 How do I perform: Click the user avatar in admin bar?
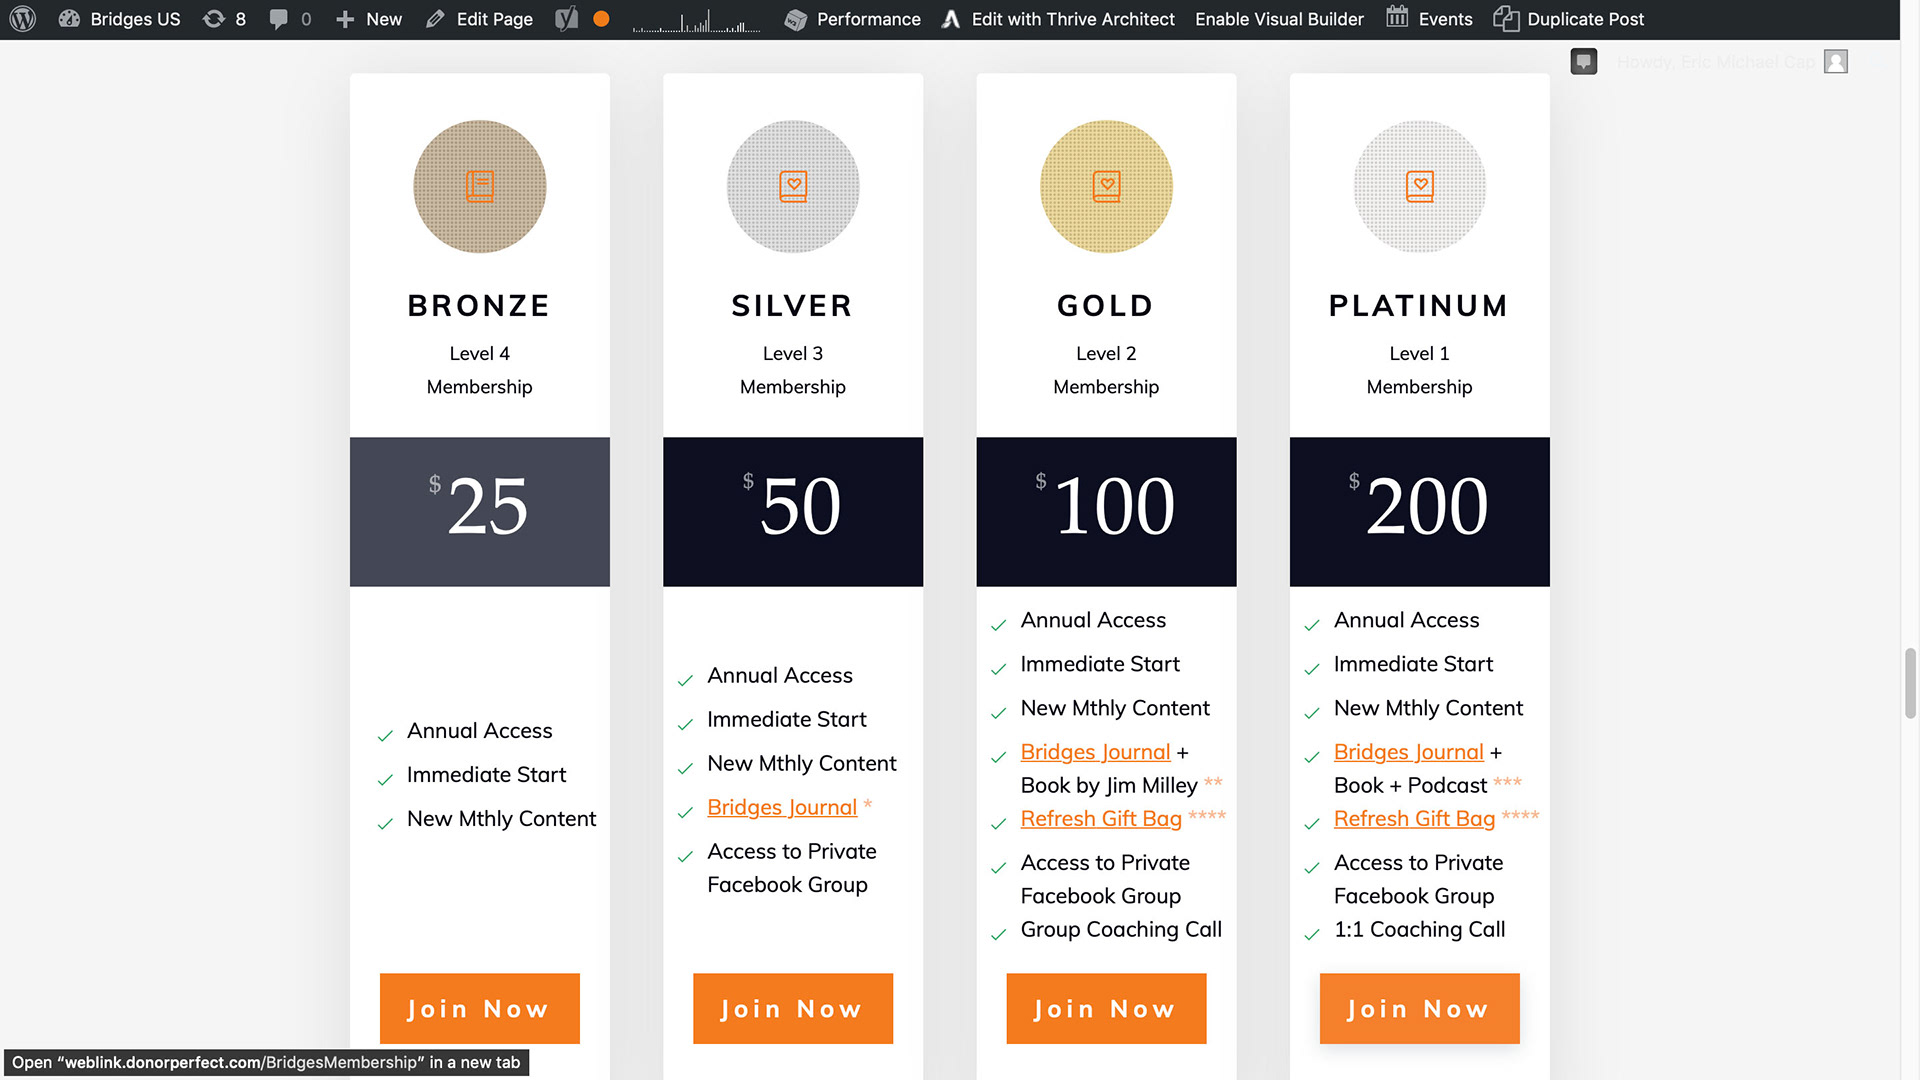[x=1836, y=62]
